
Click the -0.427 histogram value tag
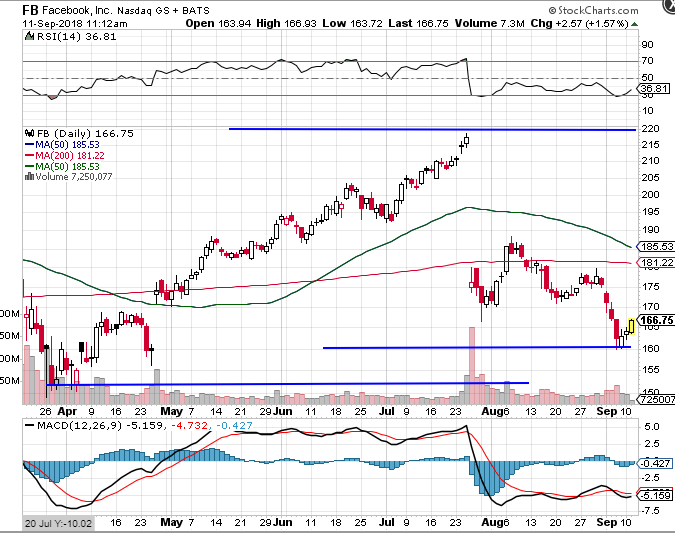tap(654, 463)
